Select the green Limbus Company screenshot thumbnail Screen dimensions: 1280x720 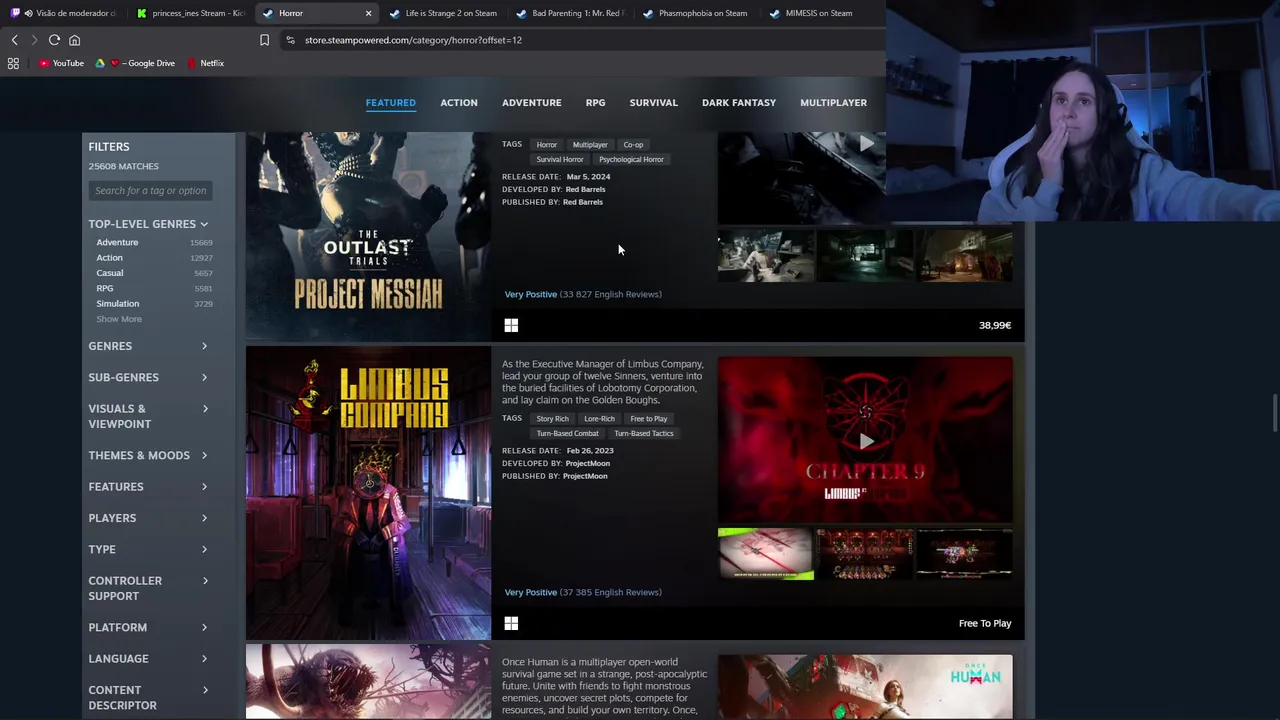(x=766, y=554)
